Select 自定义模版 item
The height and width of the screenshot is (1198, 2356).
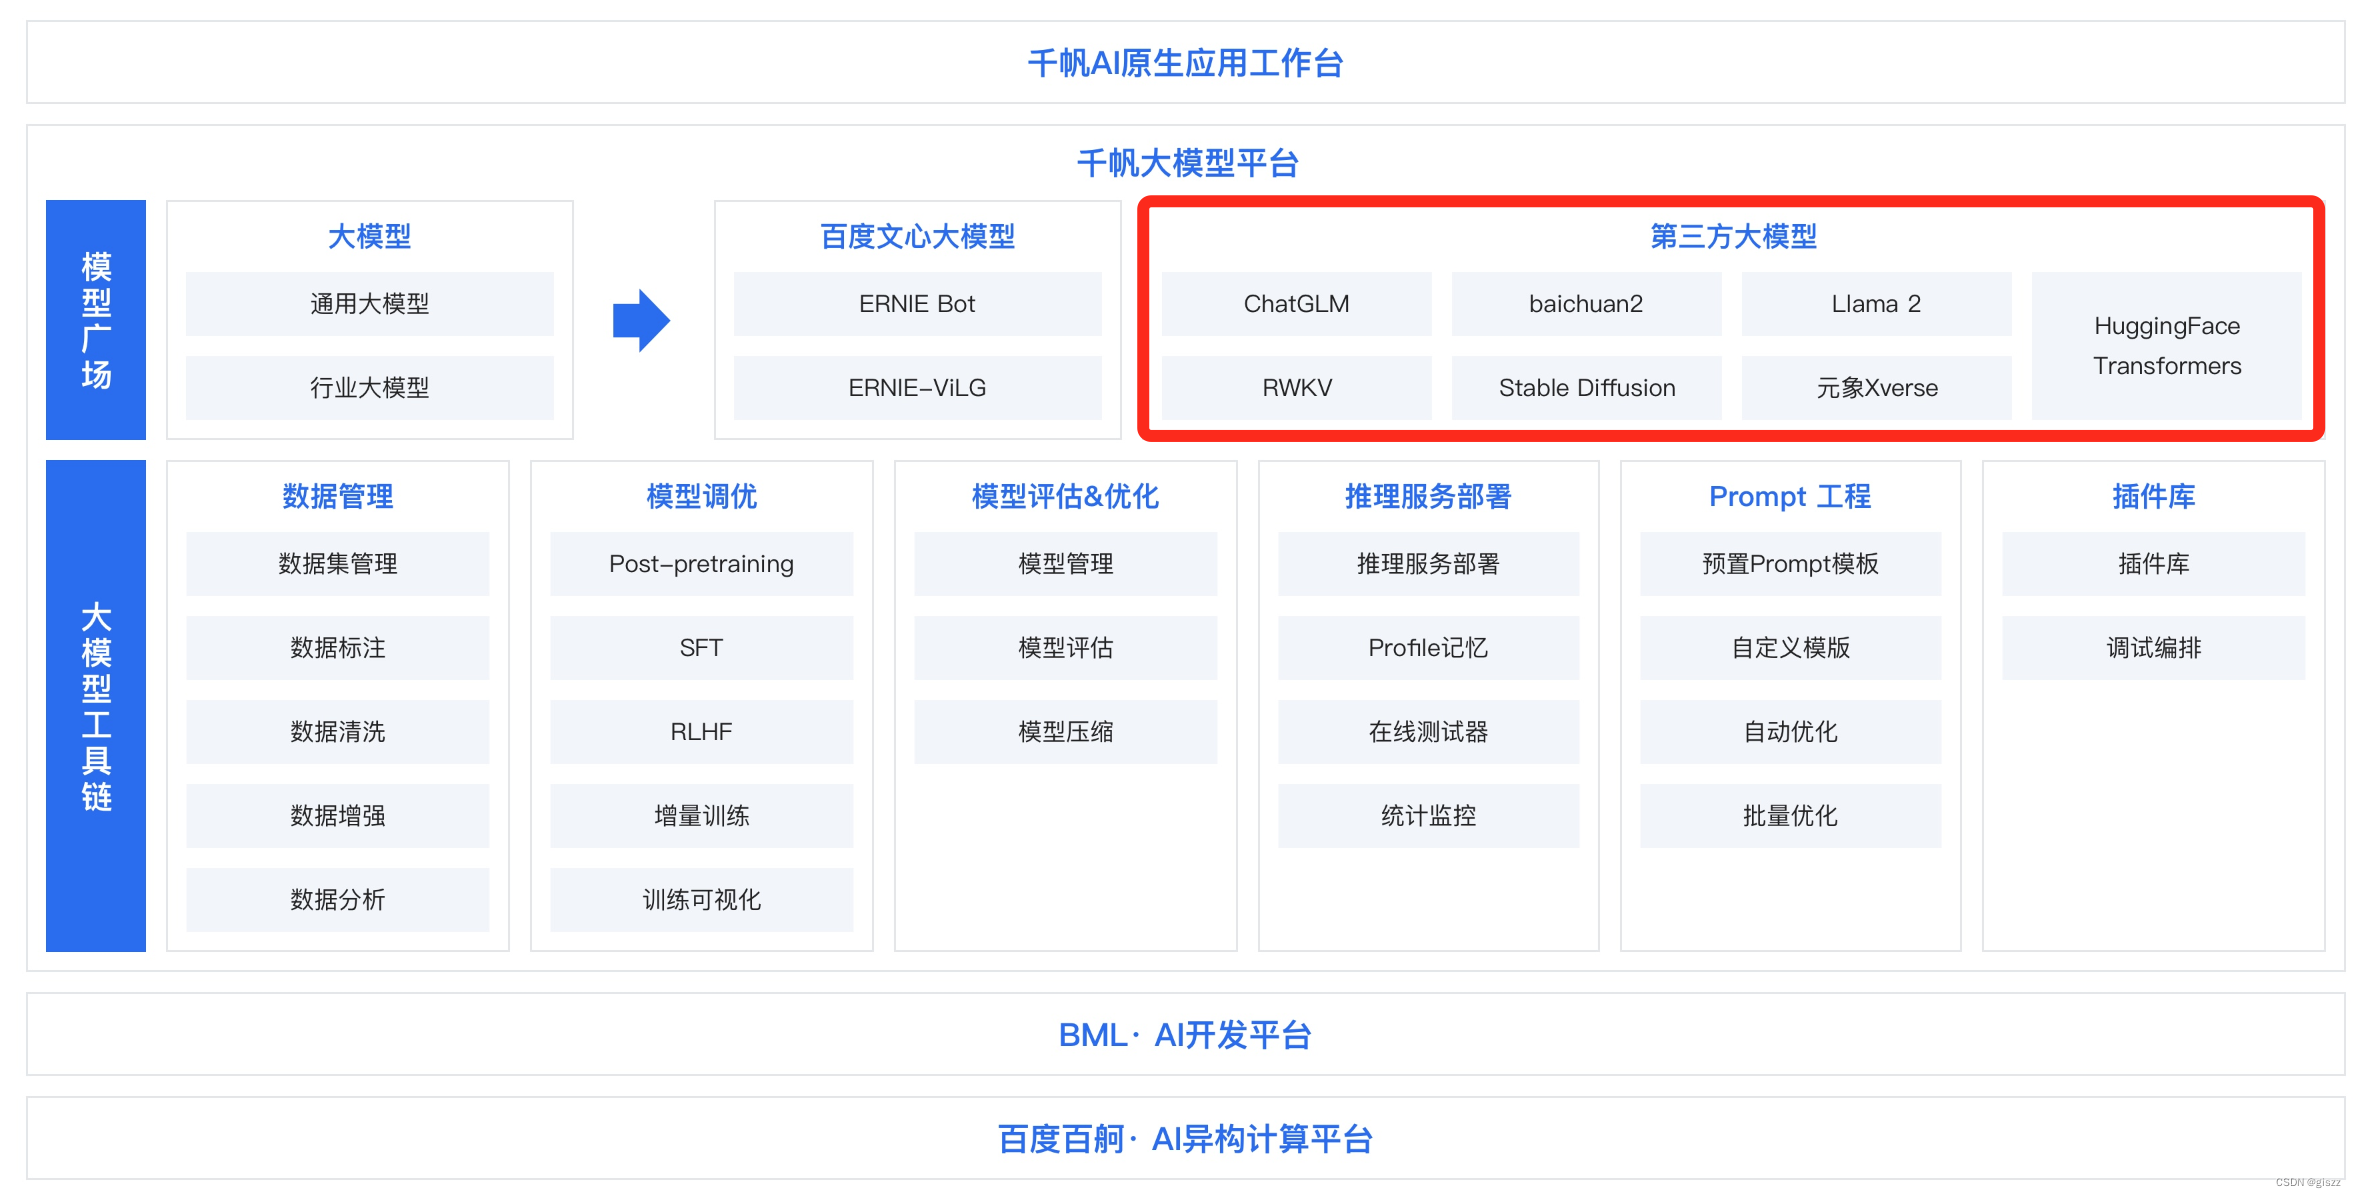pyautogui.click(x=1790, y=648)
